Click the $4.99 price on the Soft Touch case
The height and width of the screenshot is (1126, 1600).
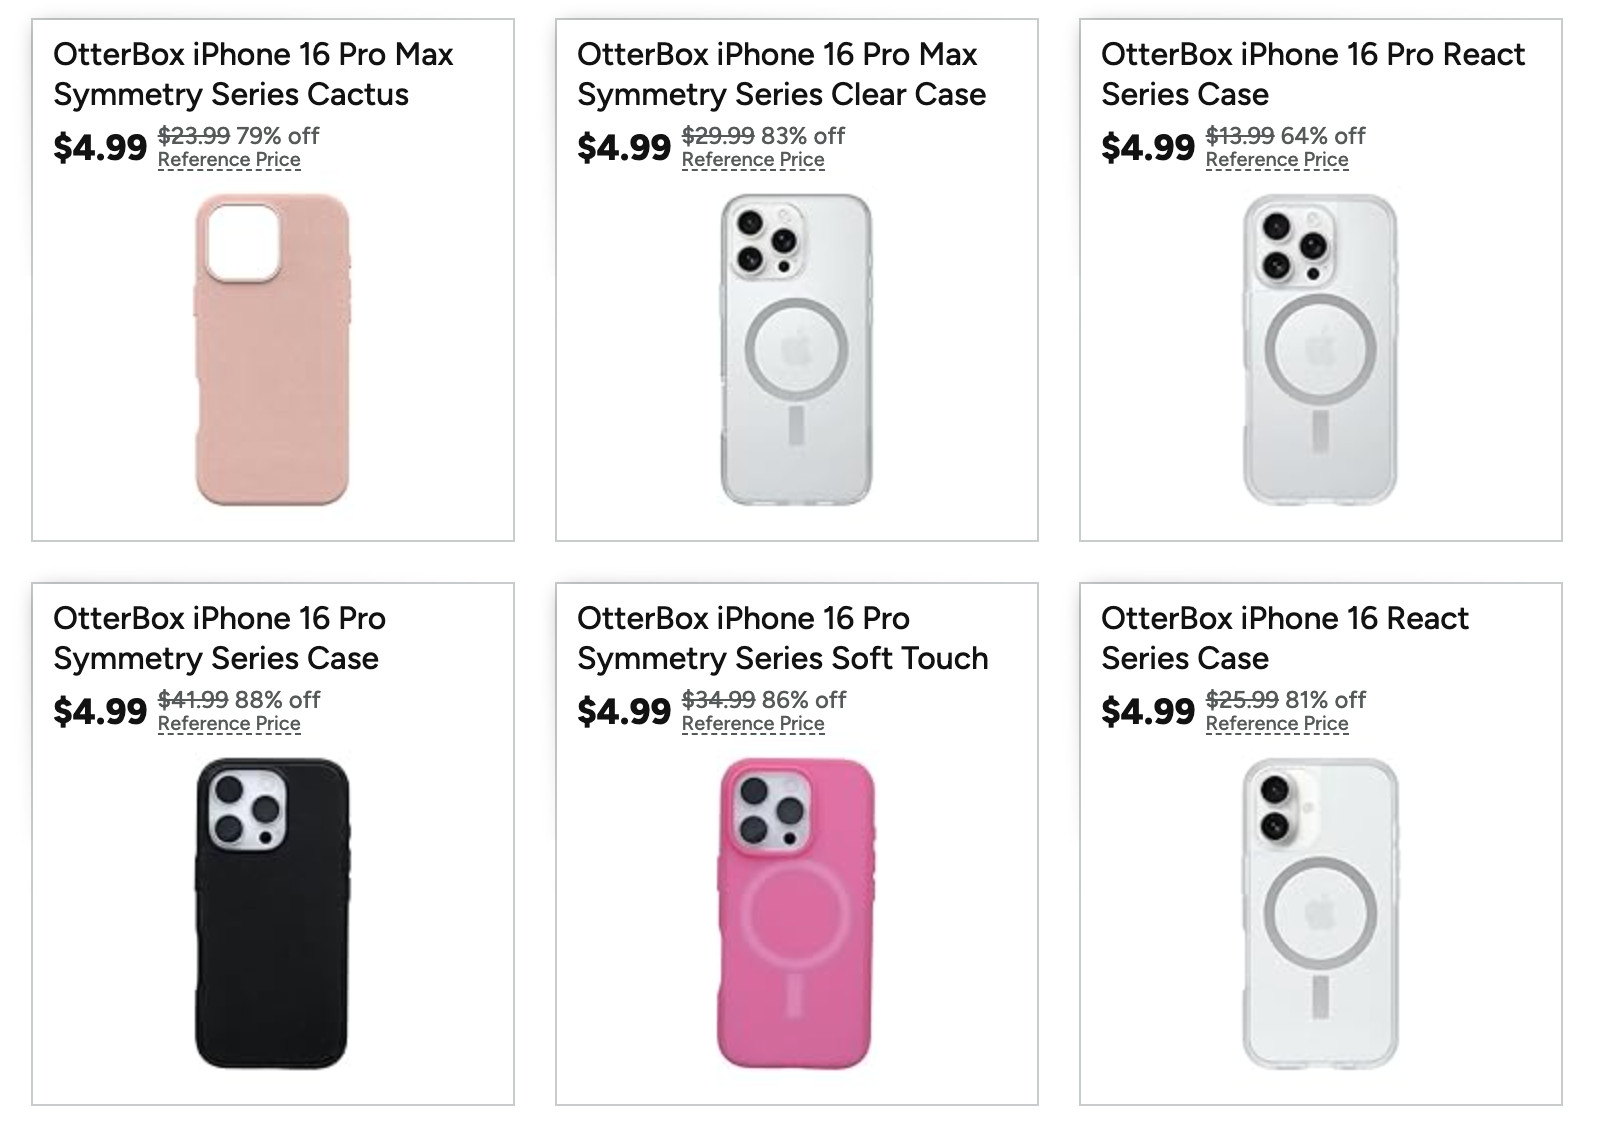pos(624,712)
